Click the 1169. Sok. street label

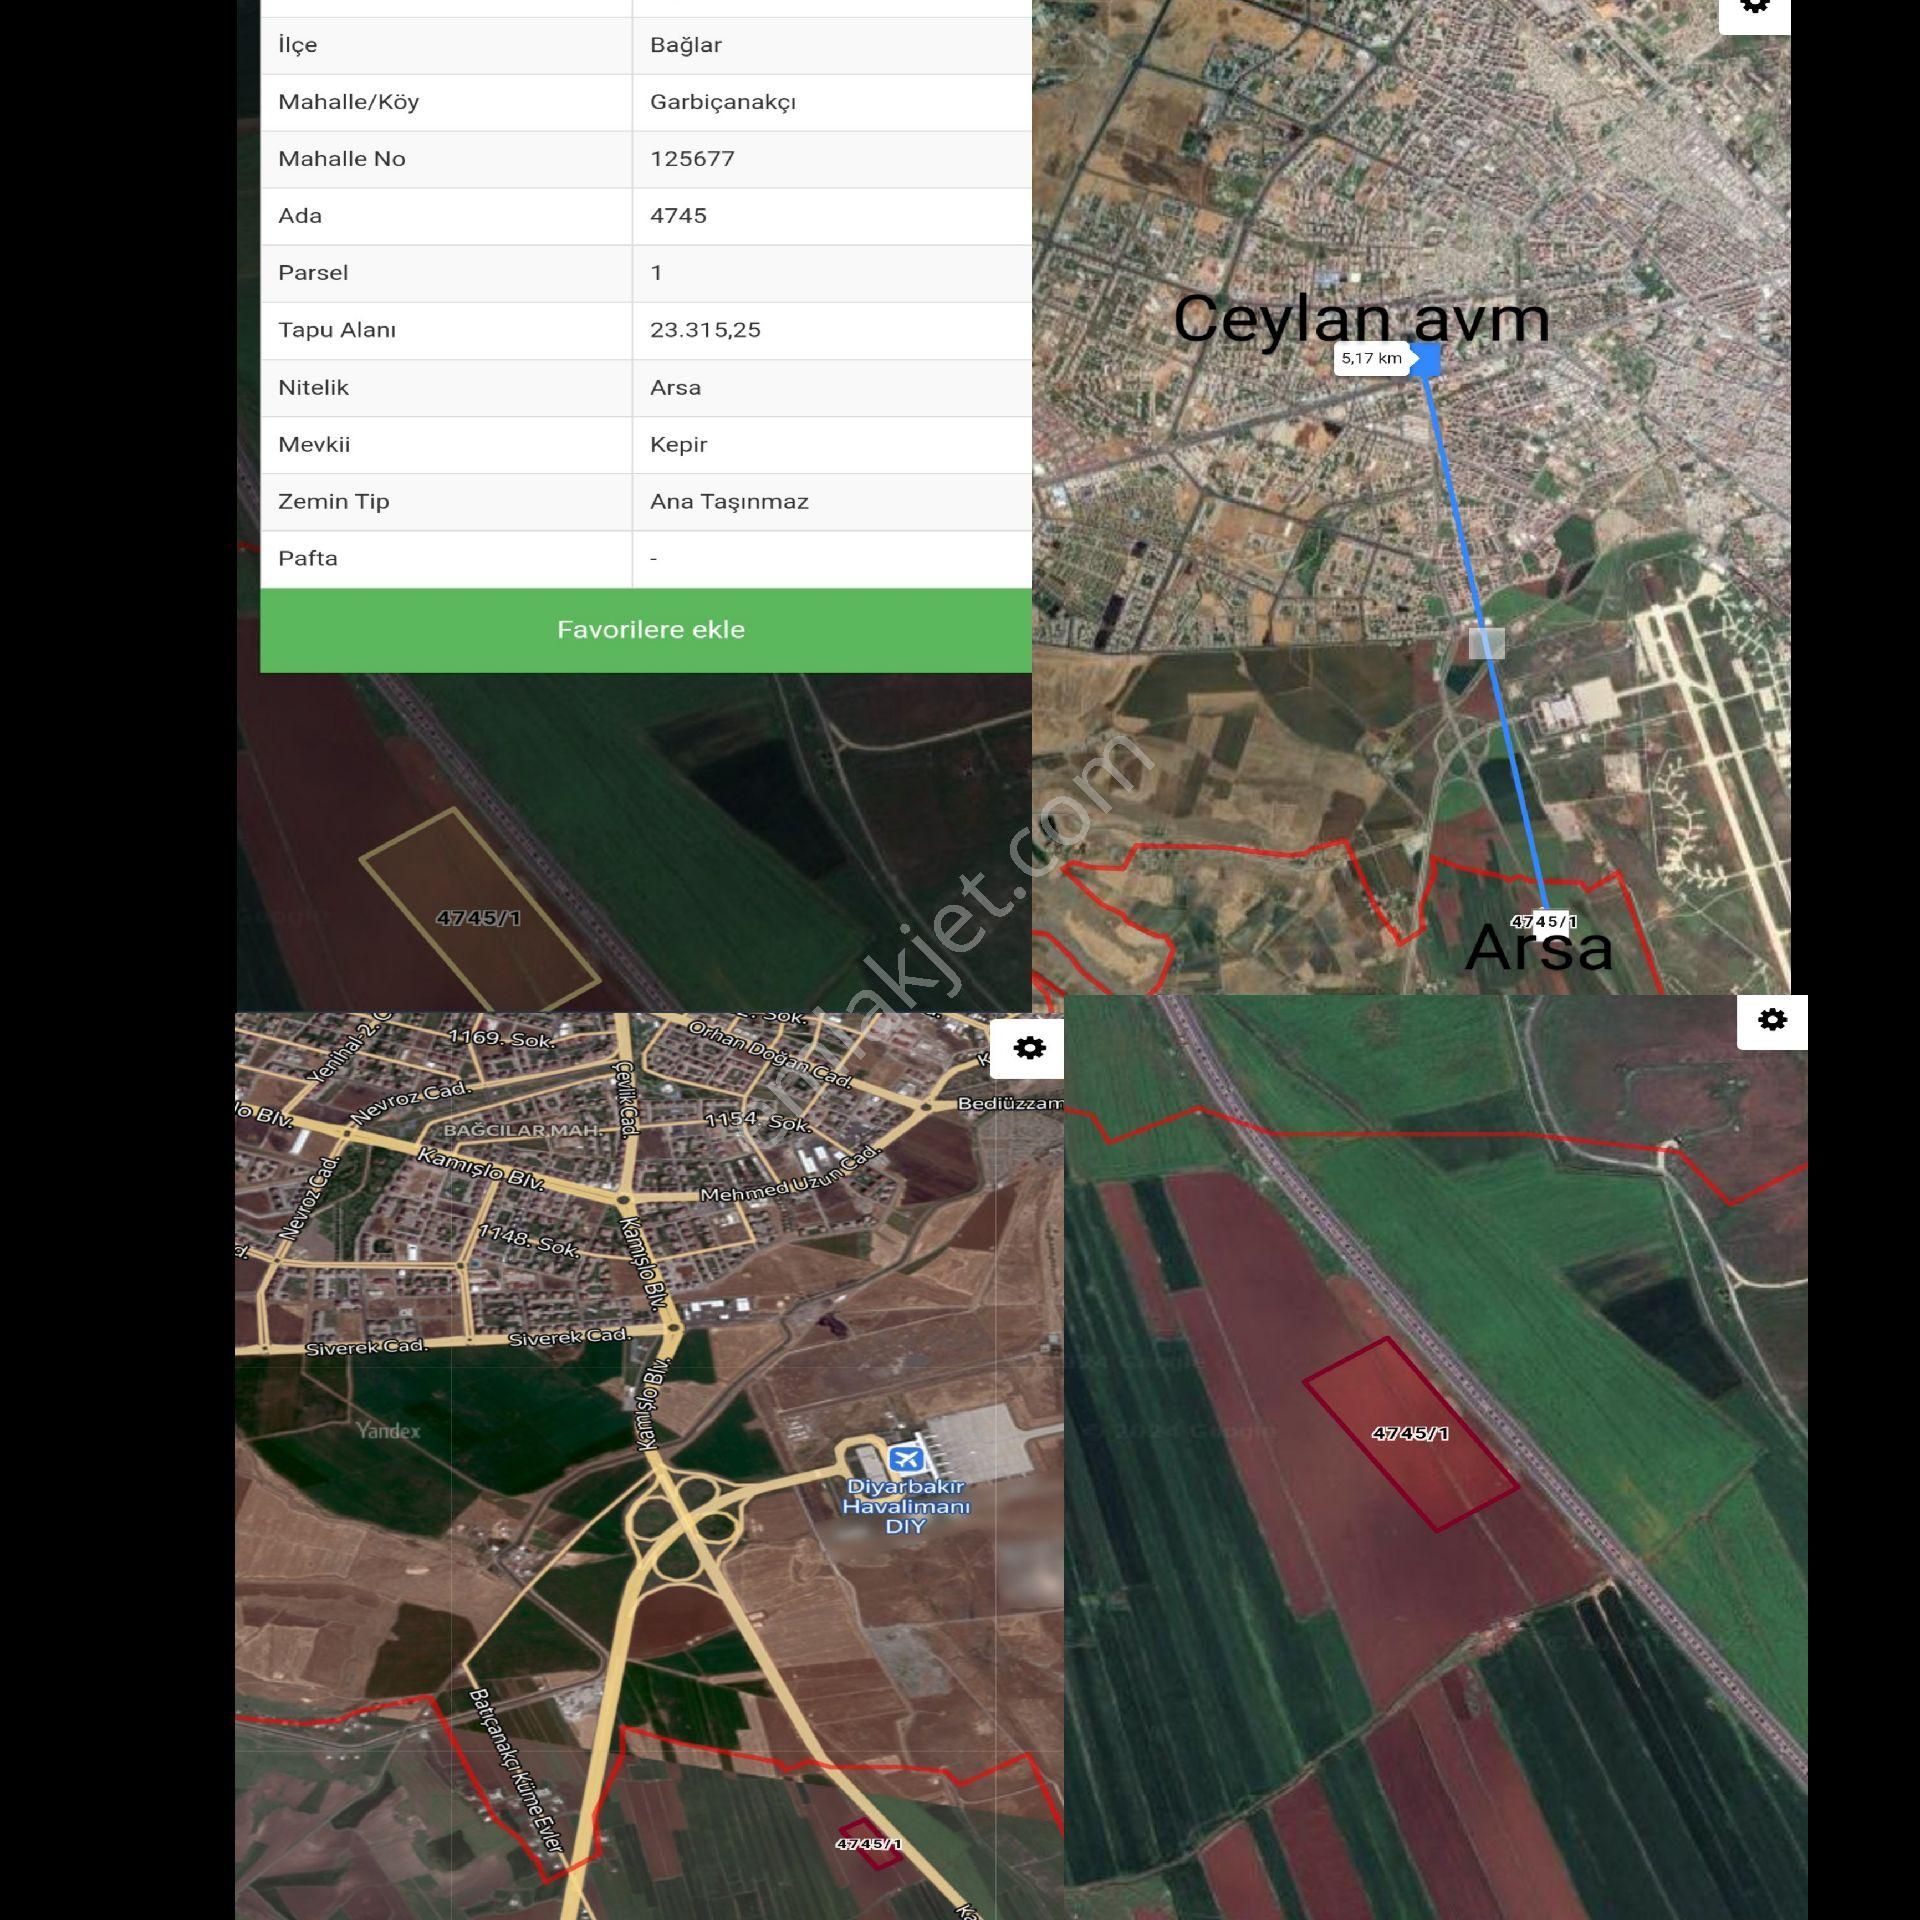tap(501, 1038)
